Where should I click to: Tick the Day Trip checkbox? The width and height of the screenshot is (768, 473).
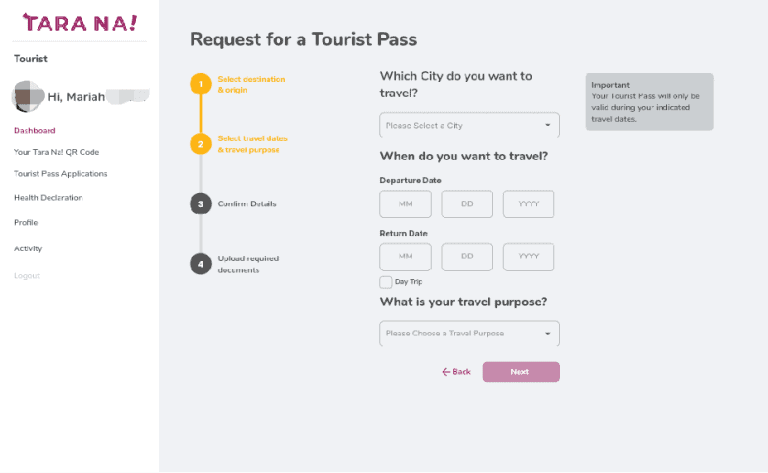point(386,282)
